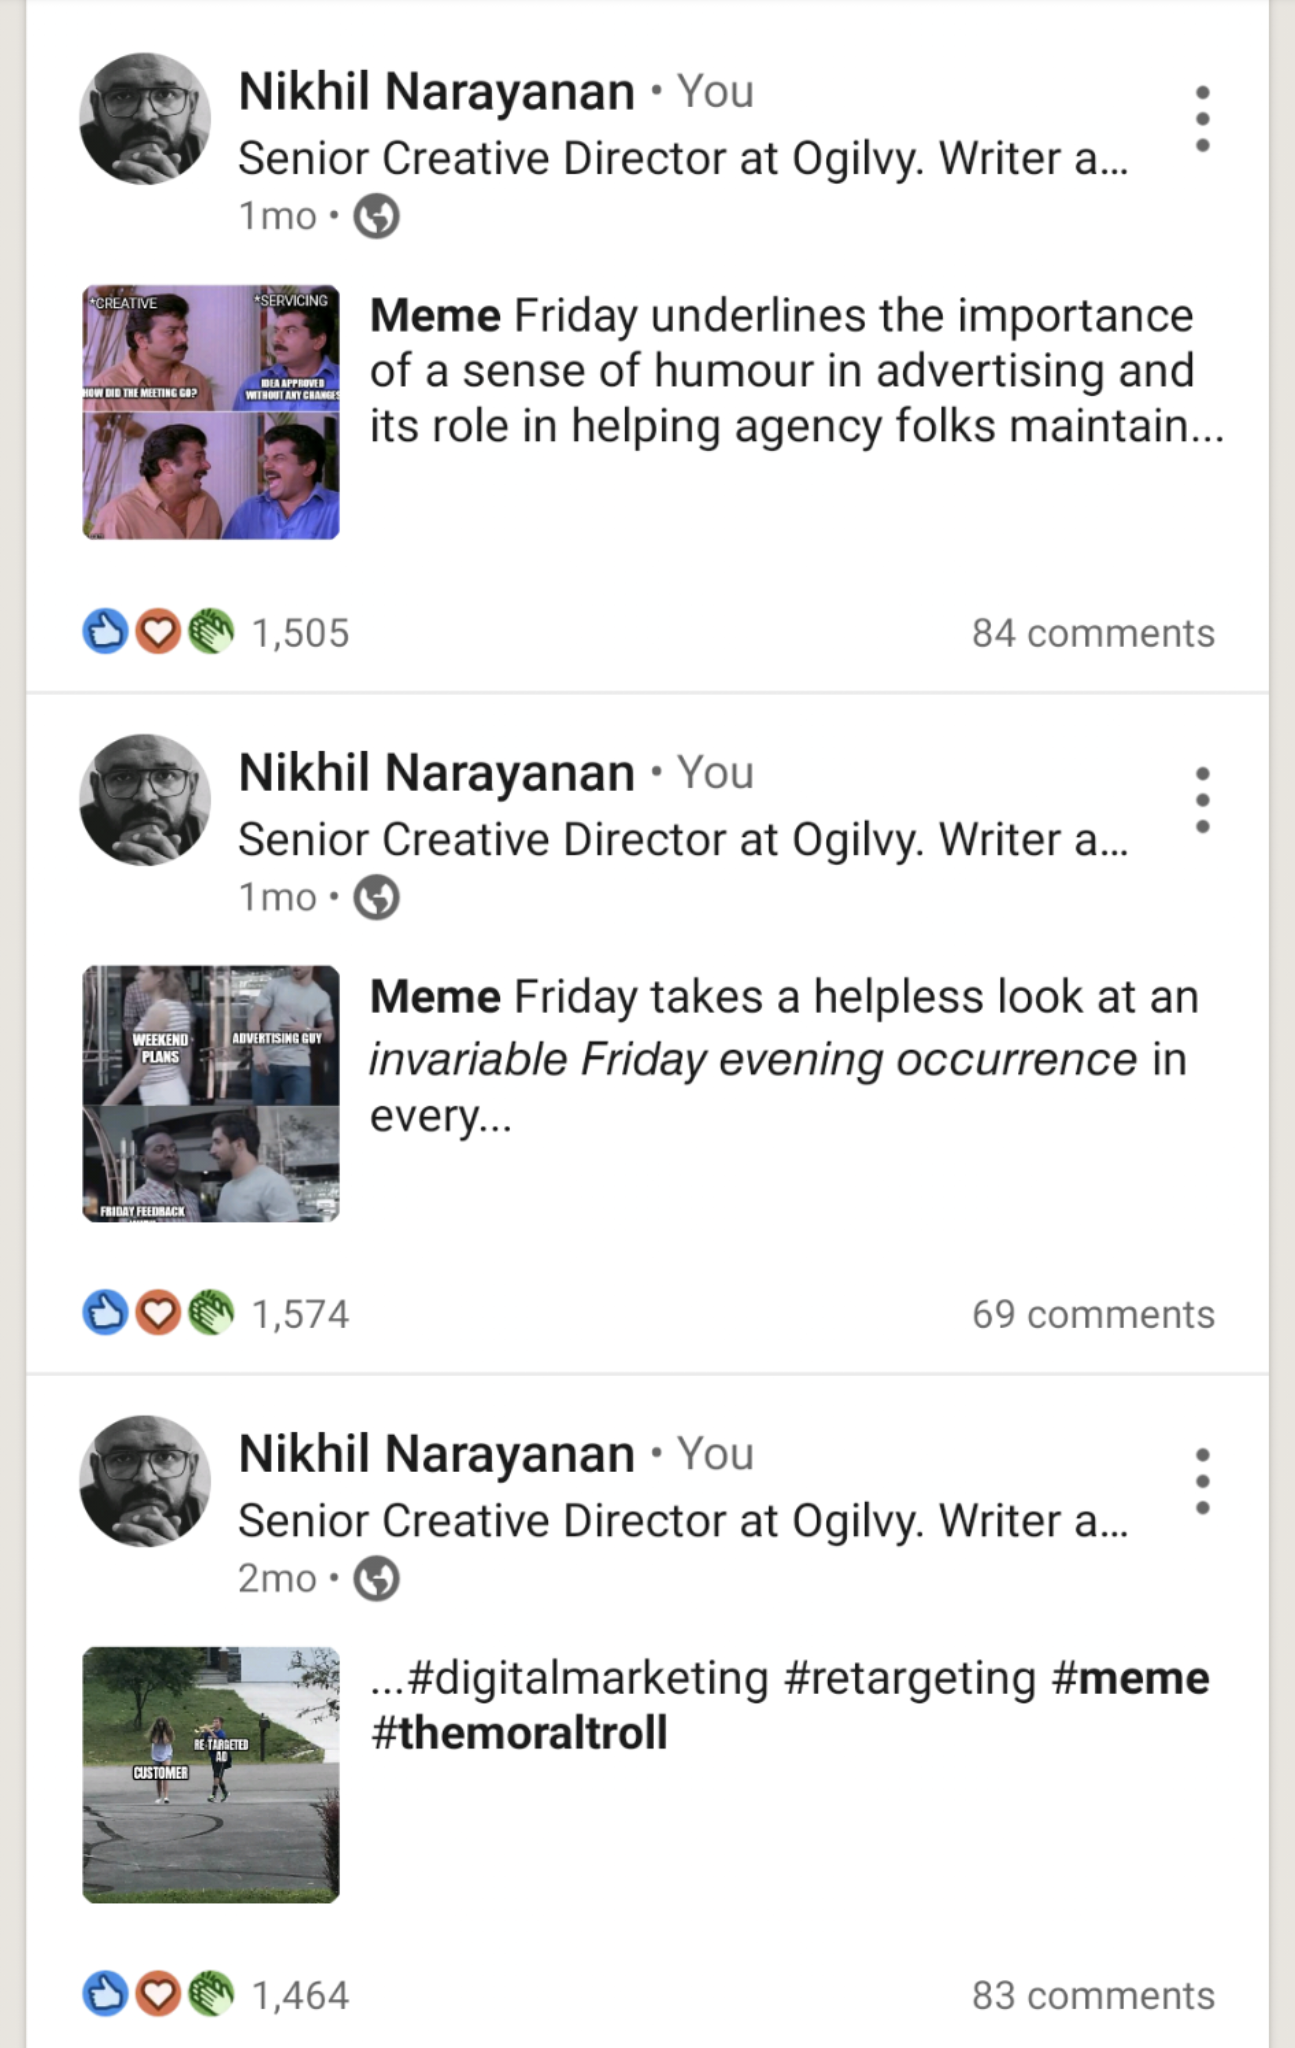Click profile avatar on third post
Image resolution: width=1295 pixels, height=2048 pixels.
(145, 1481)
